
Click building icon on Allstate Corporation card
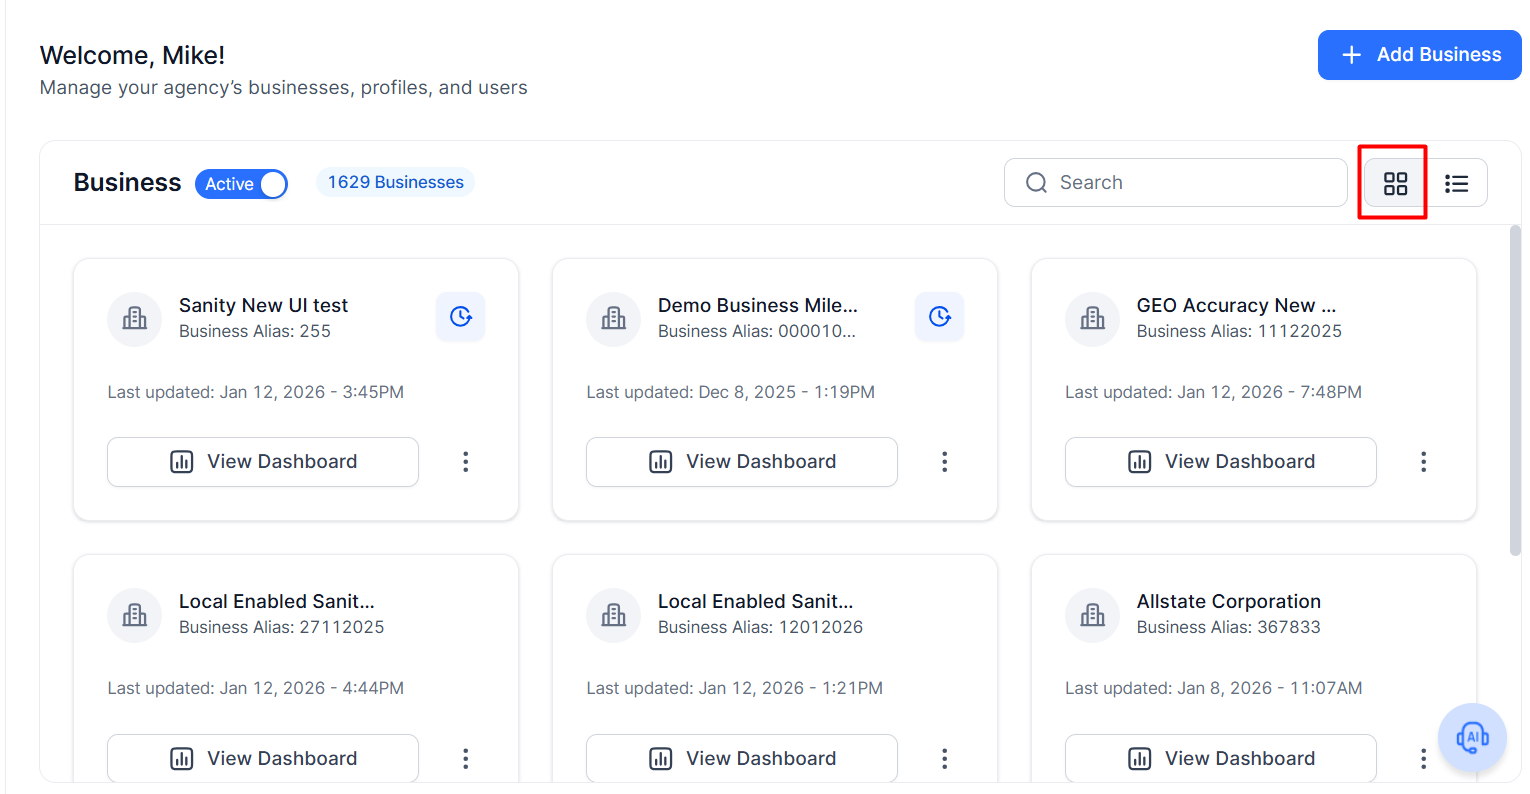point(1093,615)
